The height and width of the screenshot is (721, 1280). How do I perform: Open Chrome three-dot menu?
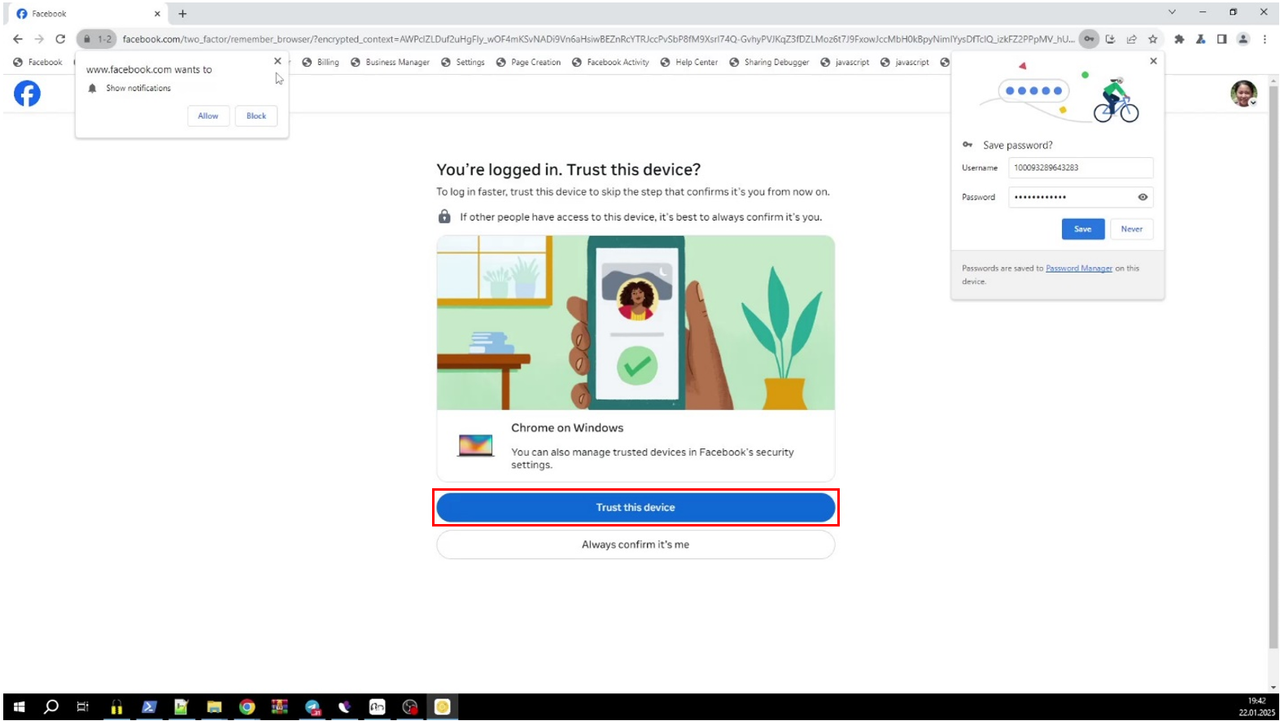click(1264, 39)
